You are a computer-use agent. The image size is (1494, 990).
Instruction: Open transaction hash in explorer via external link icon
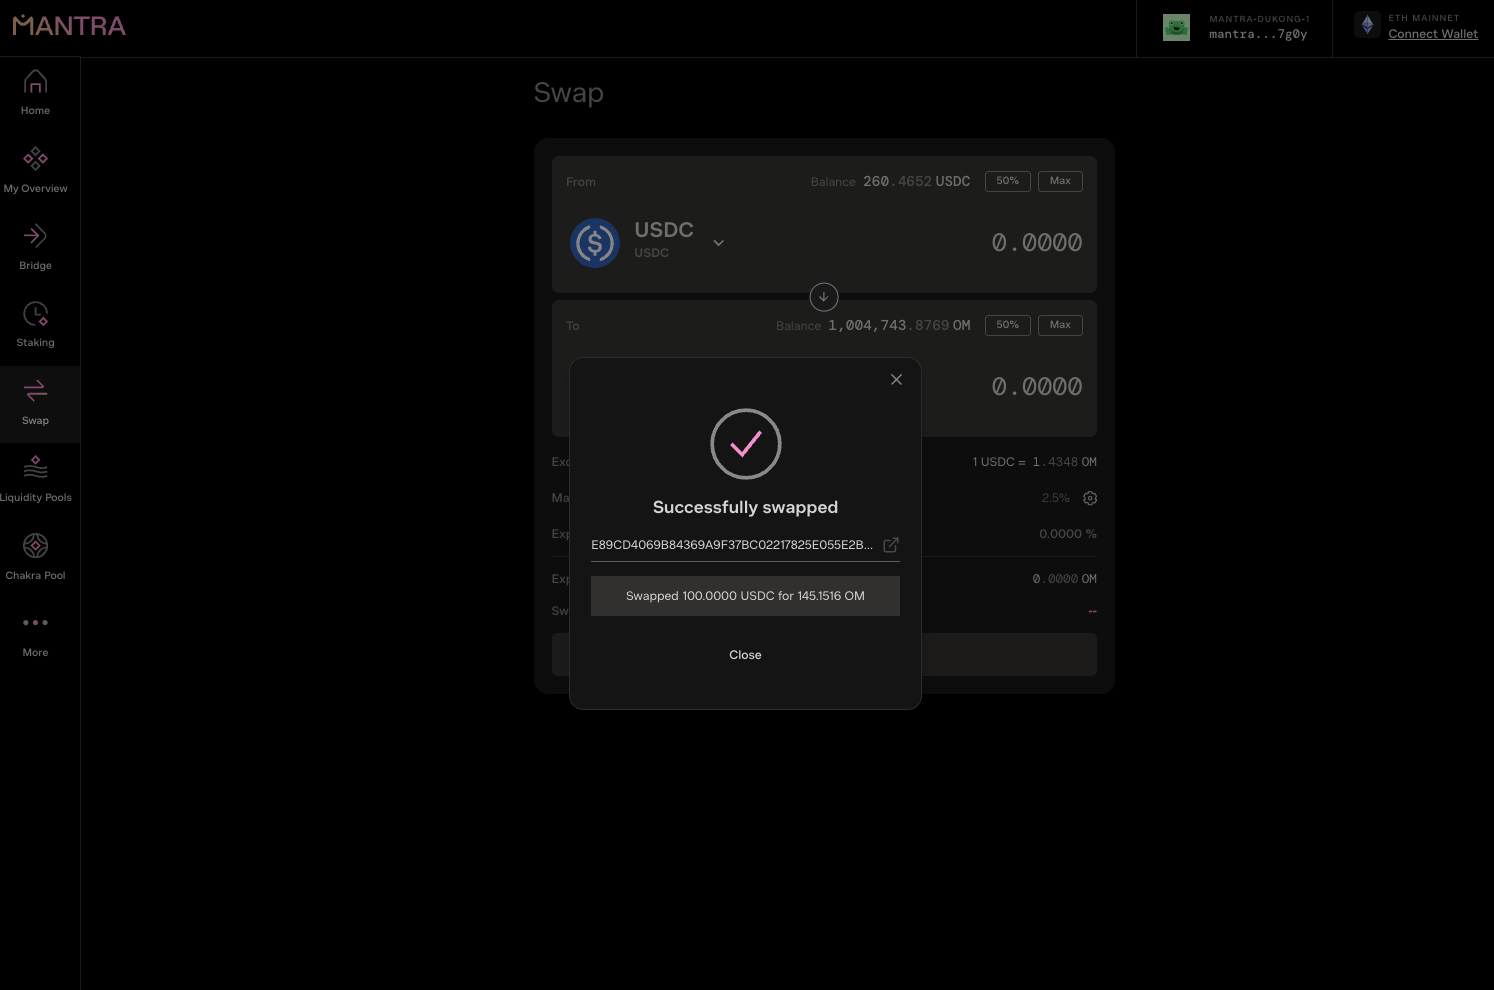point(891,545)
